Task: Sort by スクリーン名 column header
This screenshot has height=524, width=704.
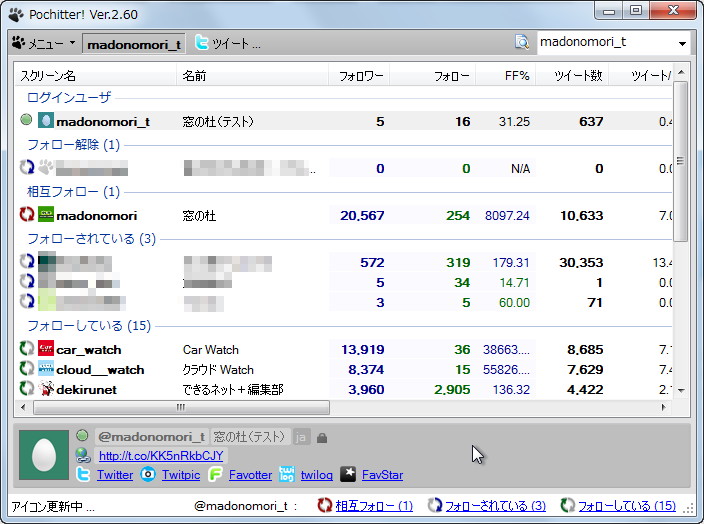Action: 94,76
